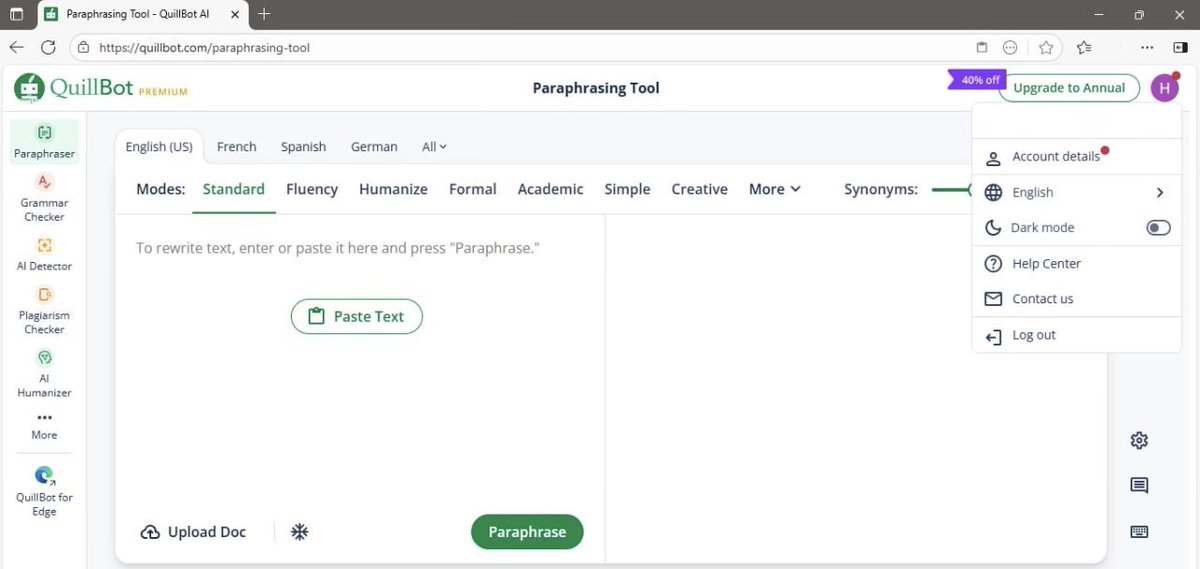Click the clipboard icon in address bar
This screenshot has width=1200, height=569.
pos(982,47)
